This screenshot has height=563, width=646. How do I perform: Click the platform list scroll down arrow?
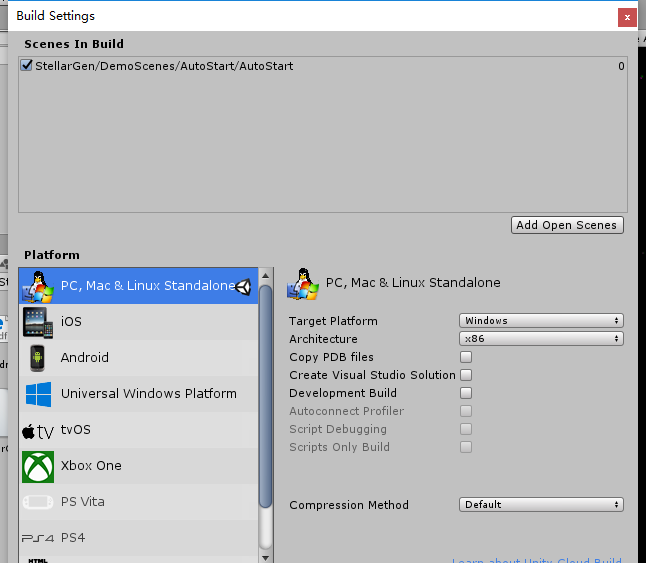pos(265,558)
